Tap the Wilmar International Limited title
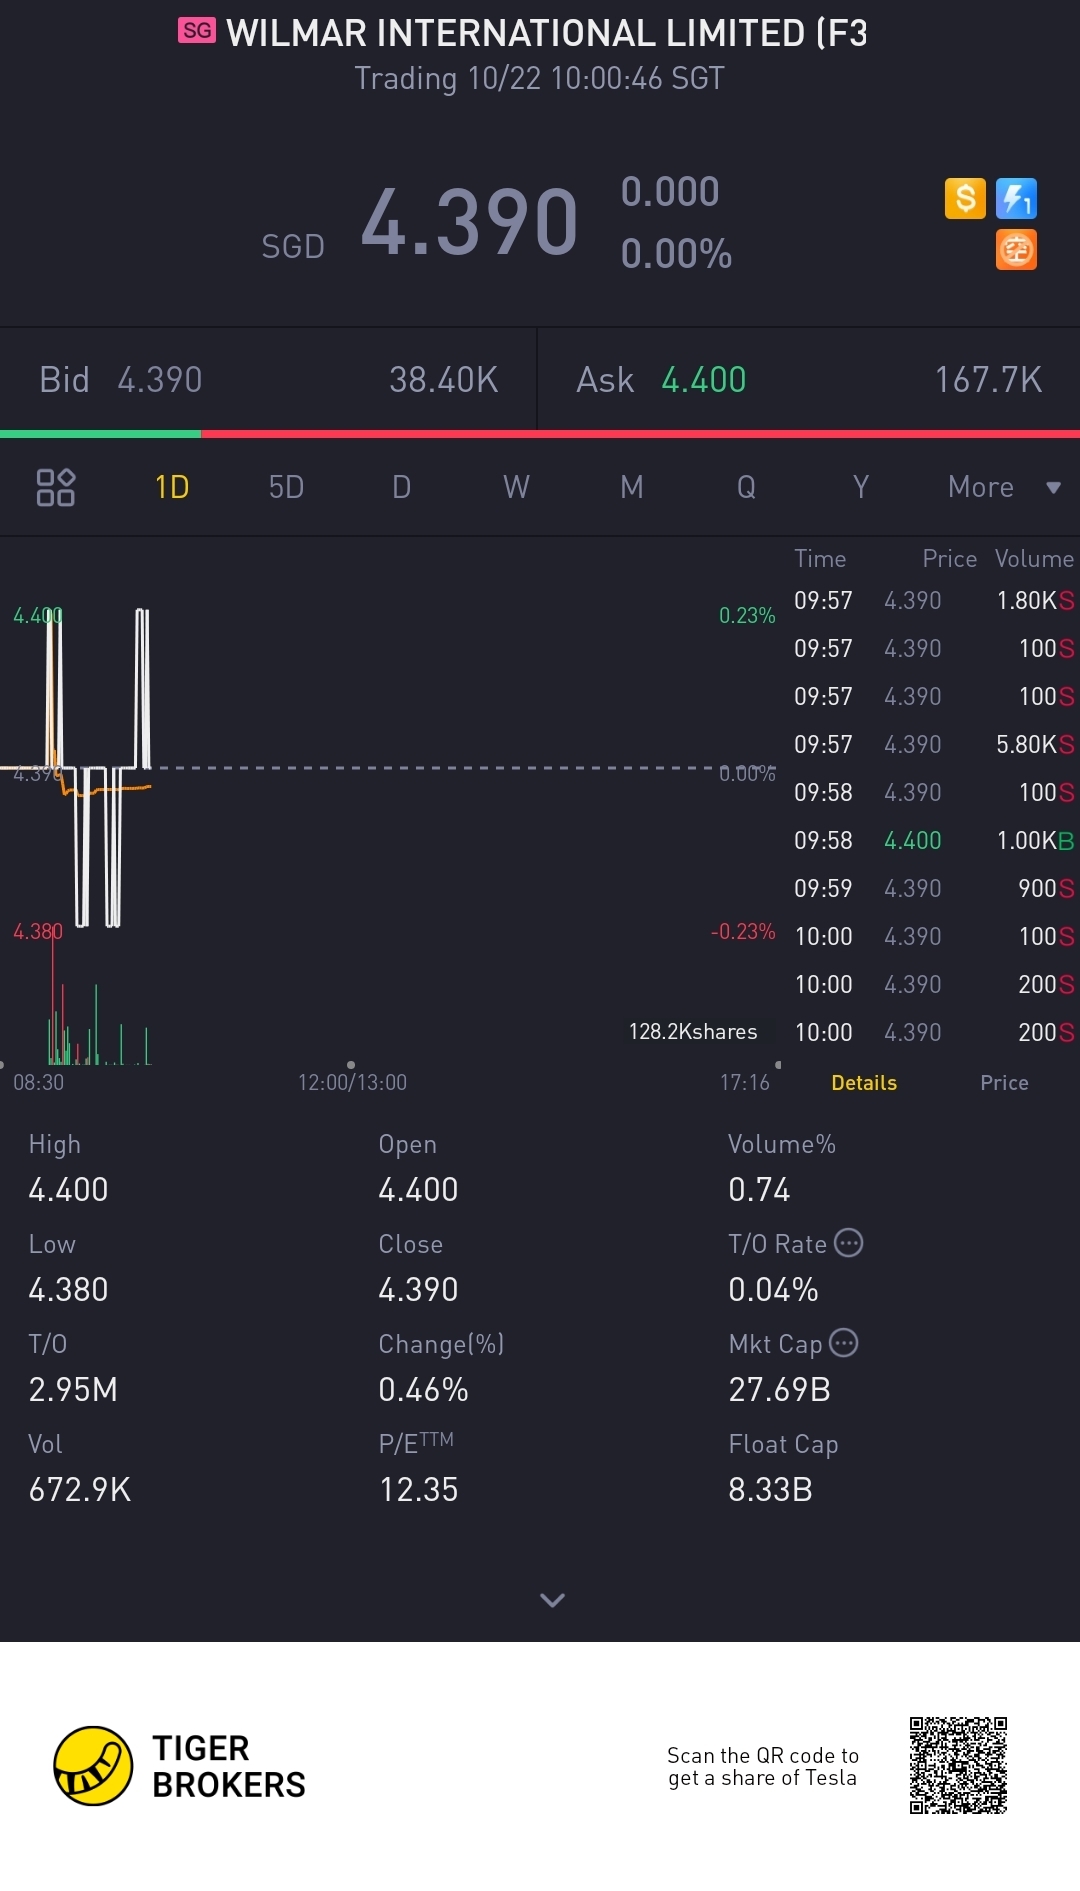The height and width of the screenshot is (1891, 1080). click(547, 33)
